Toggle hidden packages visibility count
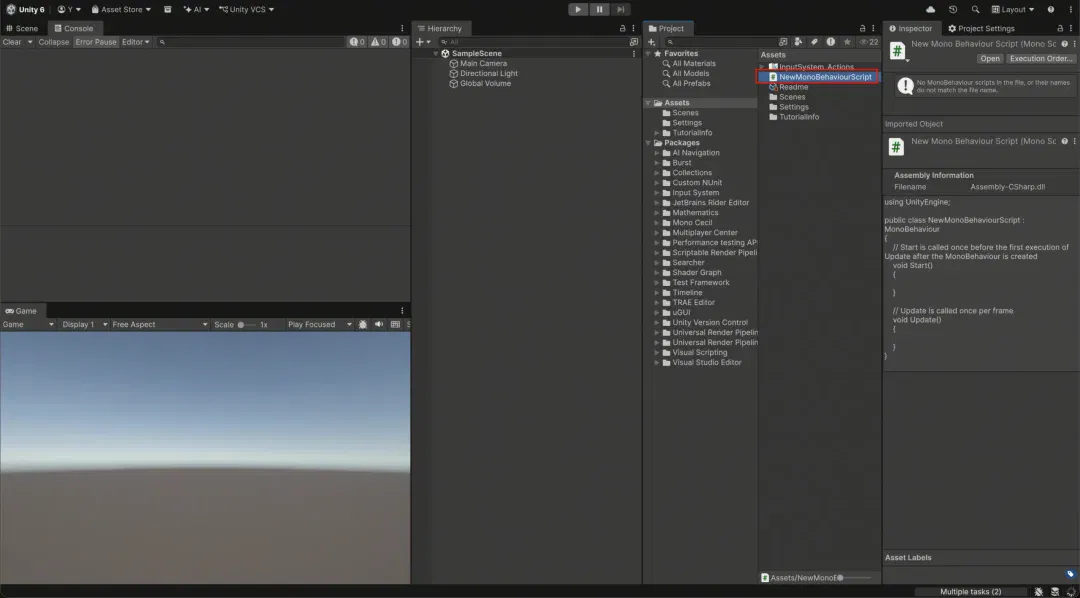The image size is (1080, 598). pyautogui.click(x=868, y=42)
